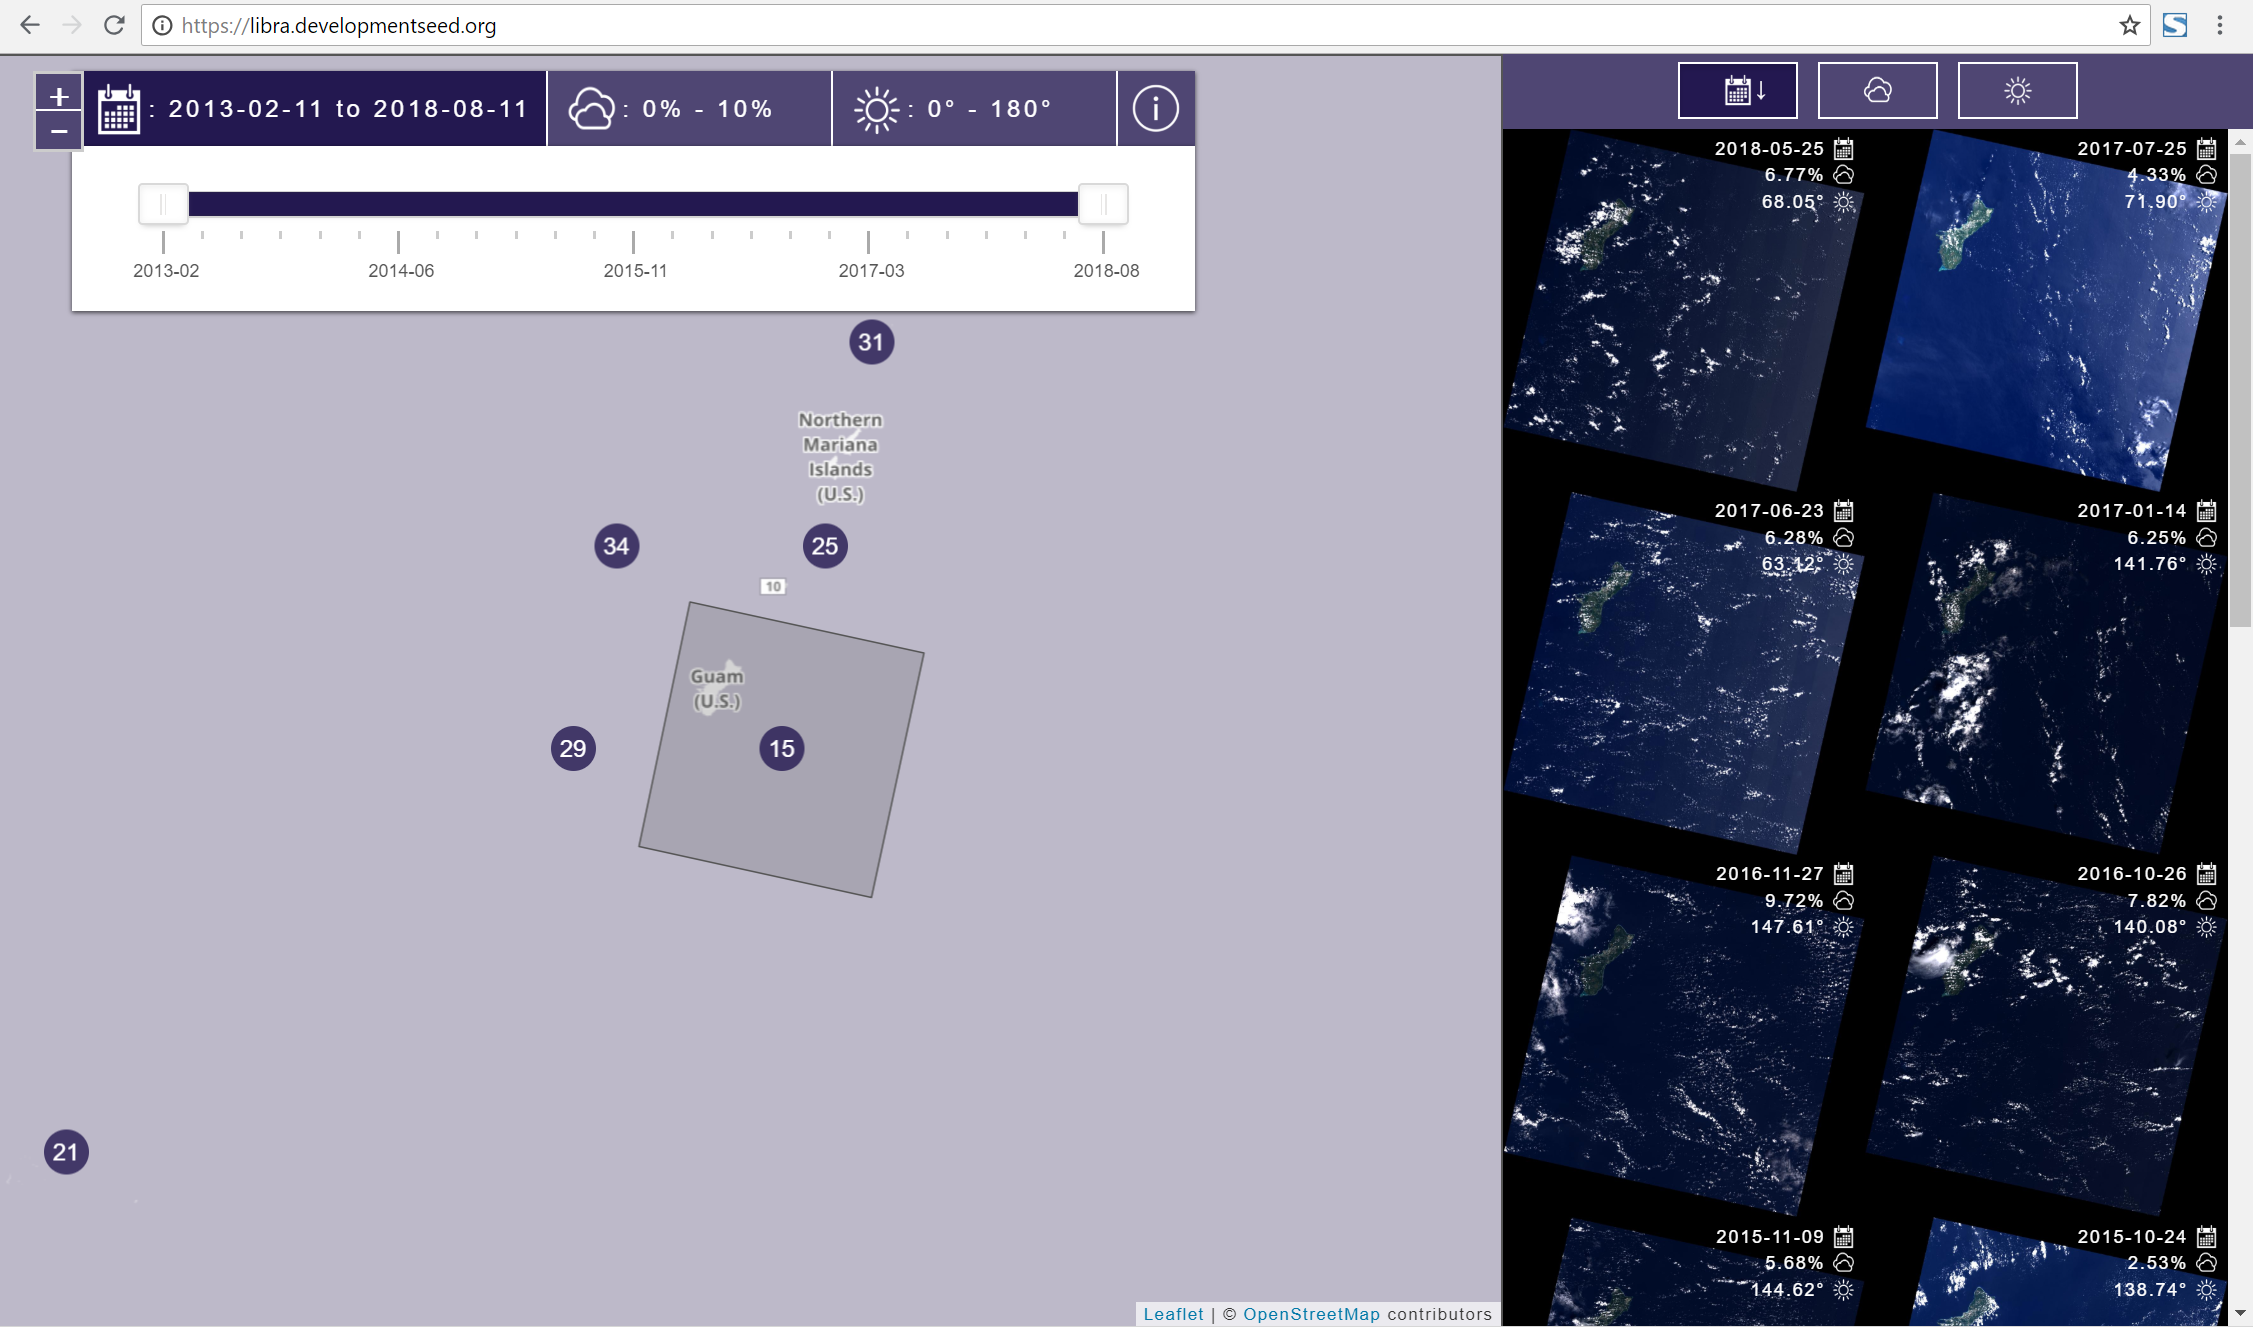
Task: Zoom out of the map
Action: tap(59, 131)
